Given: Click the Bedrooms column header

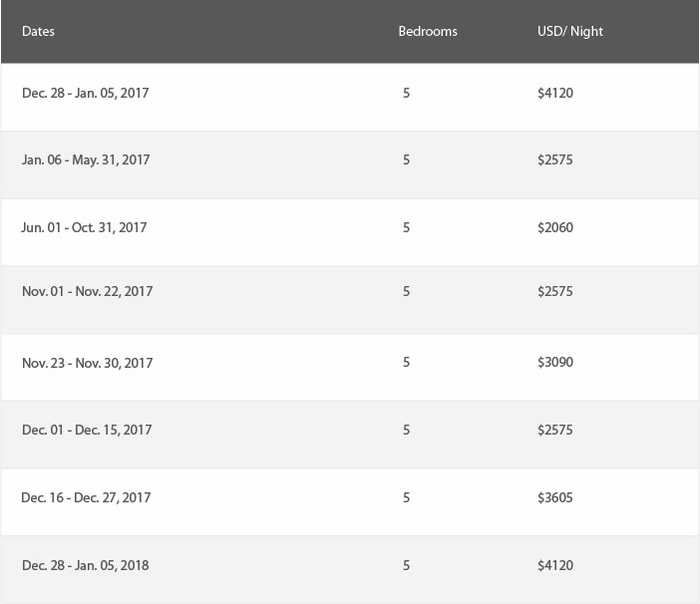Looking at the screenshot, I should 428,31.
